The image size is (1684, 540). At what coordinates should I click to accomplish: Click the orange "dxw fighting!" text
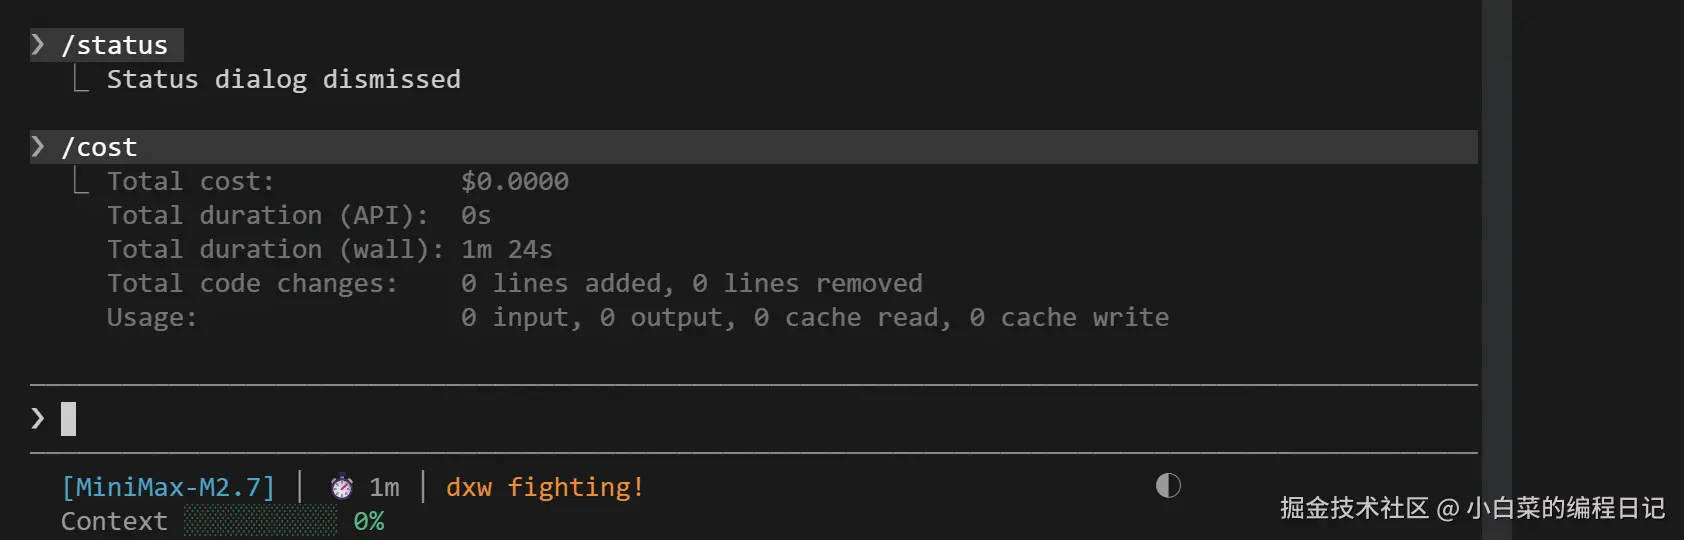(545, 487)
